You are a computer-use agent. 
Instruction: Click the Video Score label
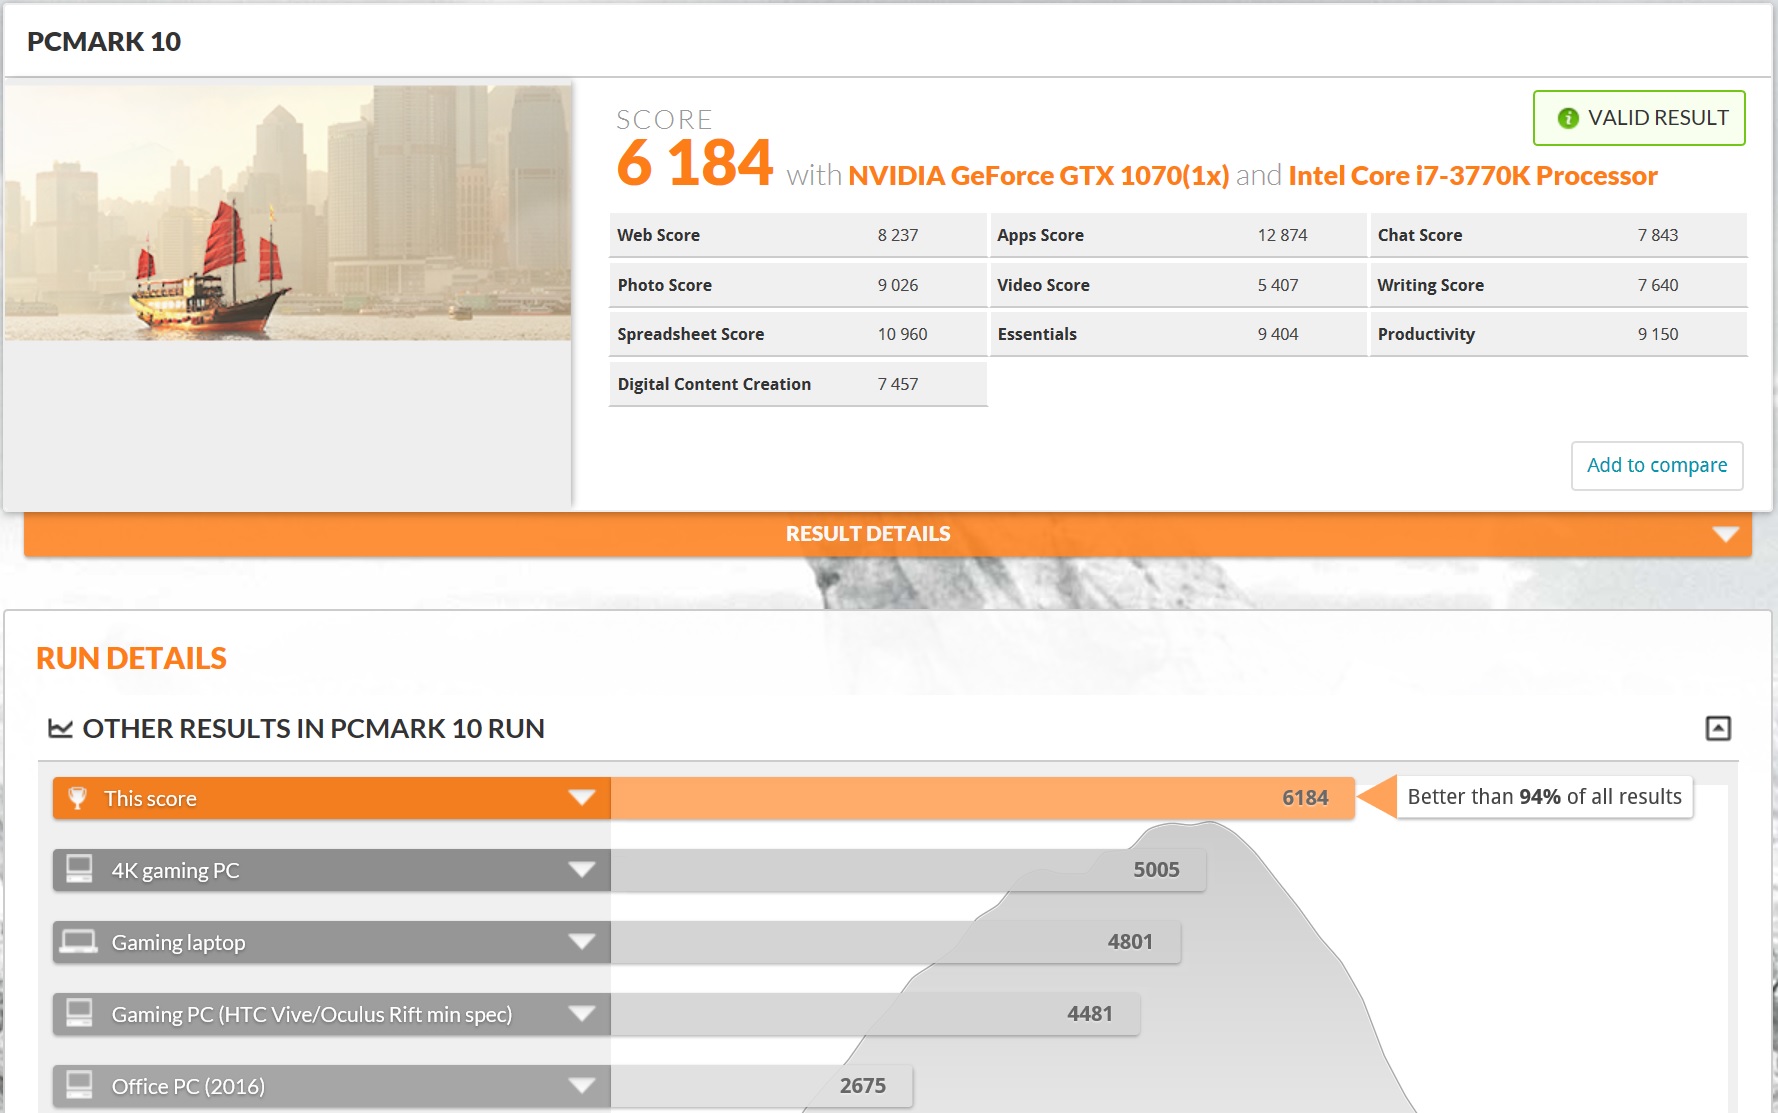coord(1043,285)
